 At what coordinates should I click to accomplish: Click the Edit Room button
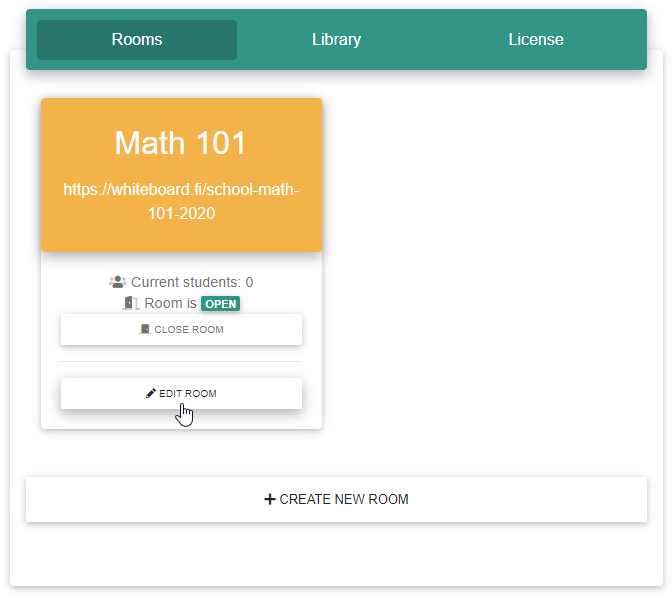181,393
